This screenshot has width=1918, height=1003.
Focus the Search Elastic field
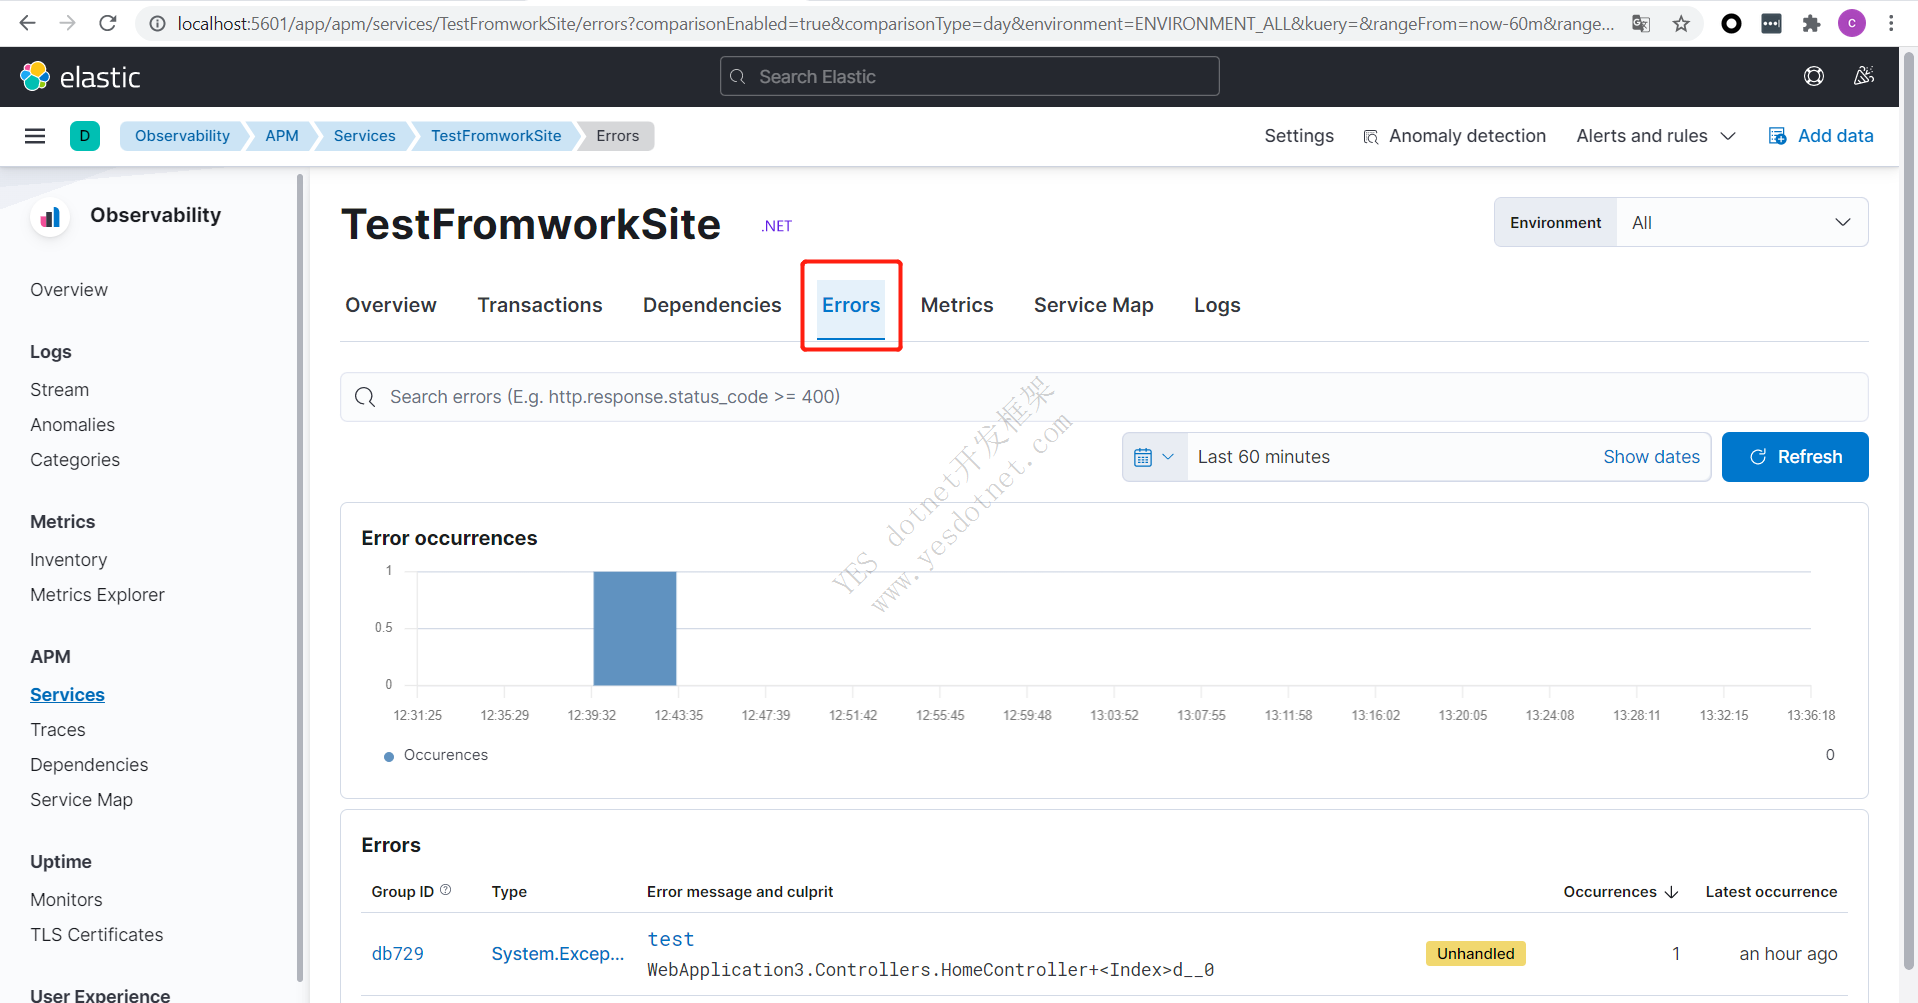969,76
